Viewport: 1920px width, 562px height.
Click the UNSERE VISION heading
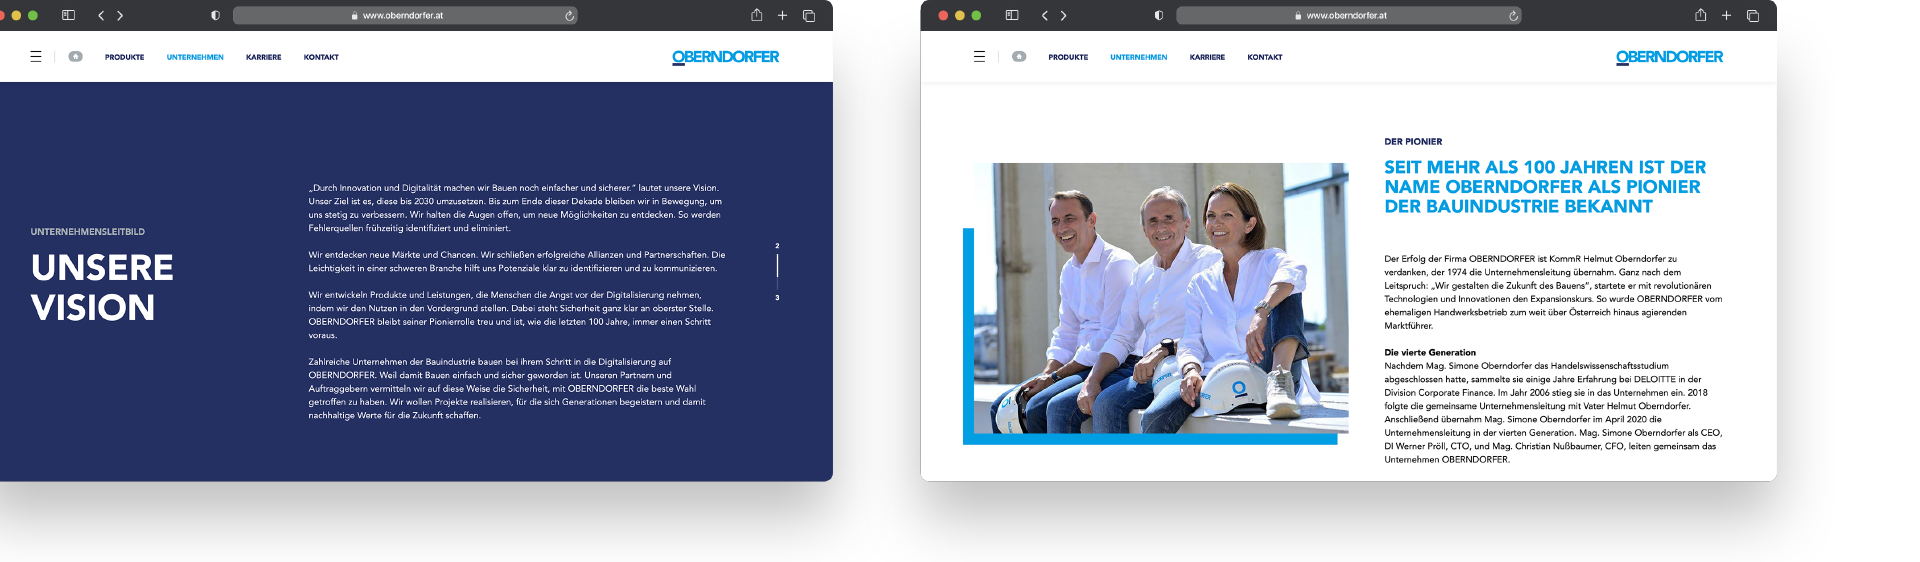(102, 287)
